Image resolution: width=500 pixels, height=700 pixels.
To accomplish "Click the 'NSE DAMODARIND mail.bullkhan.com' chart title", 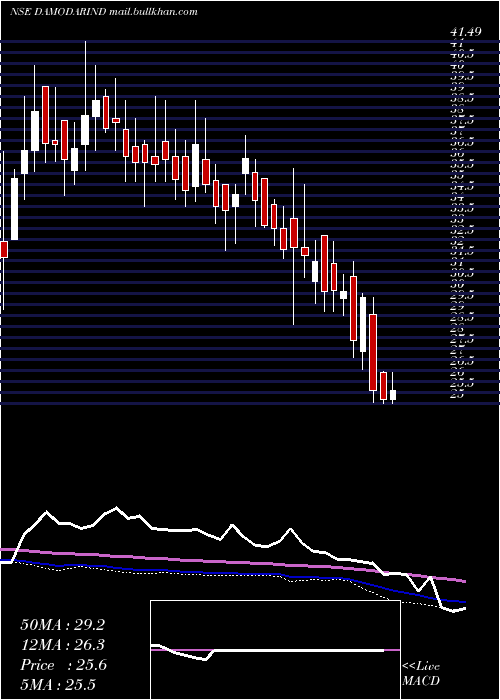I will pyautogui.click(x=104, y=12).
